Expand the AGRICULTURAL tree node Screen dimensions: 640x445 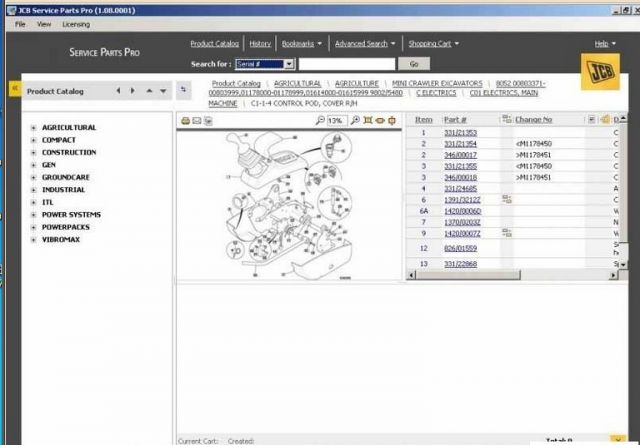click(33, 128)
